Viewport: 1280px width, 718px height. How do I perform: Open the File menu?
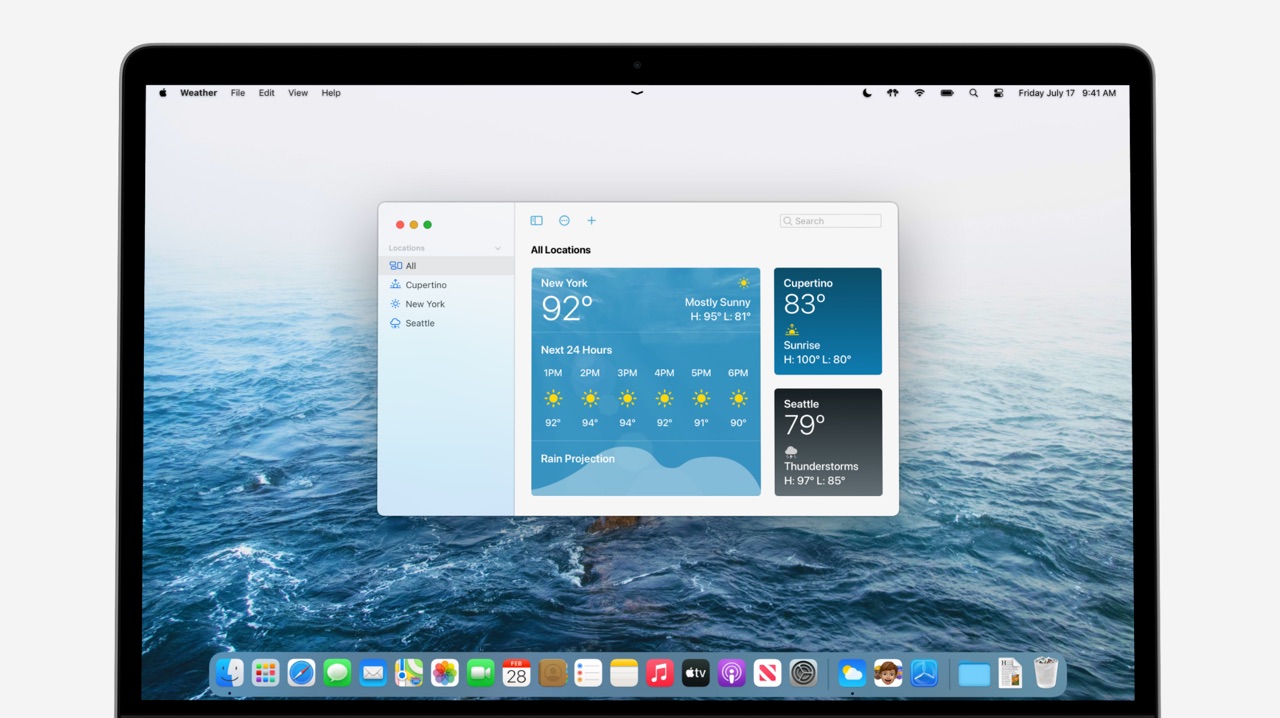(238, 93)
